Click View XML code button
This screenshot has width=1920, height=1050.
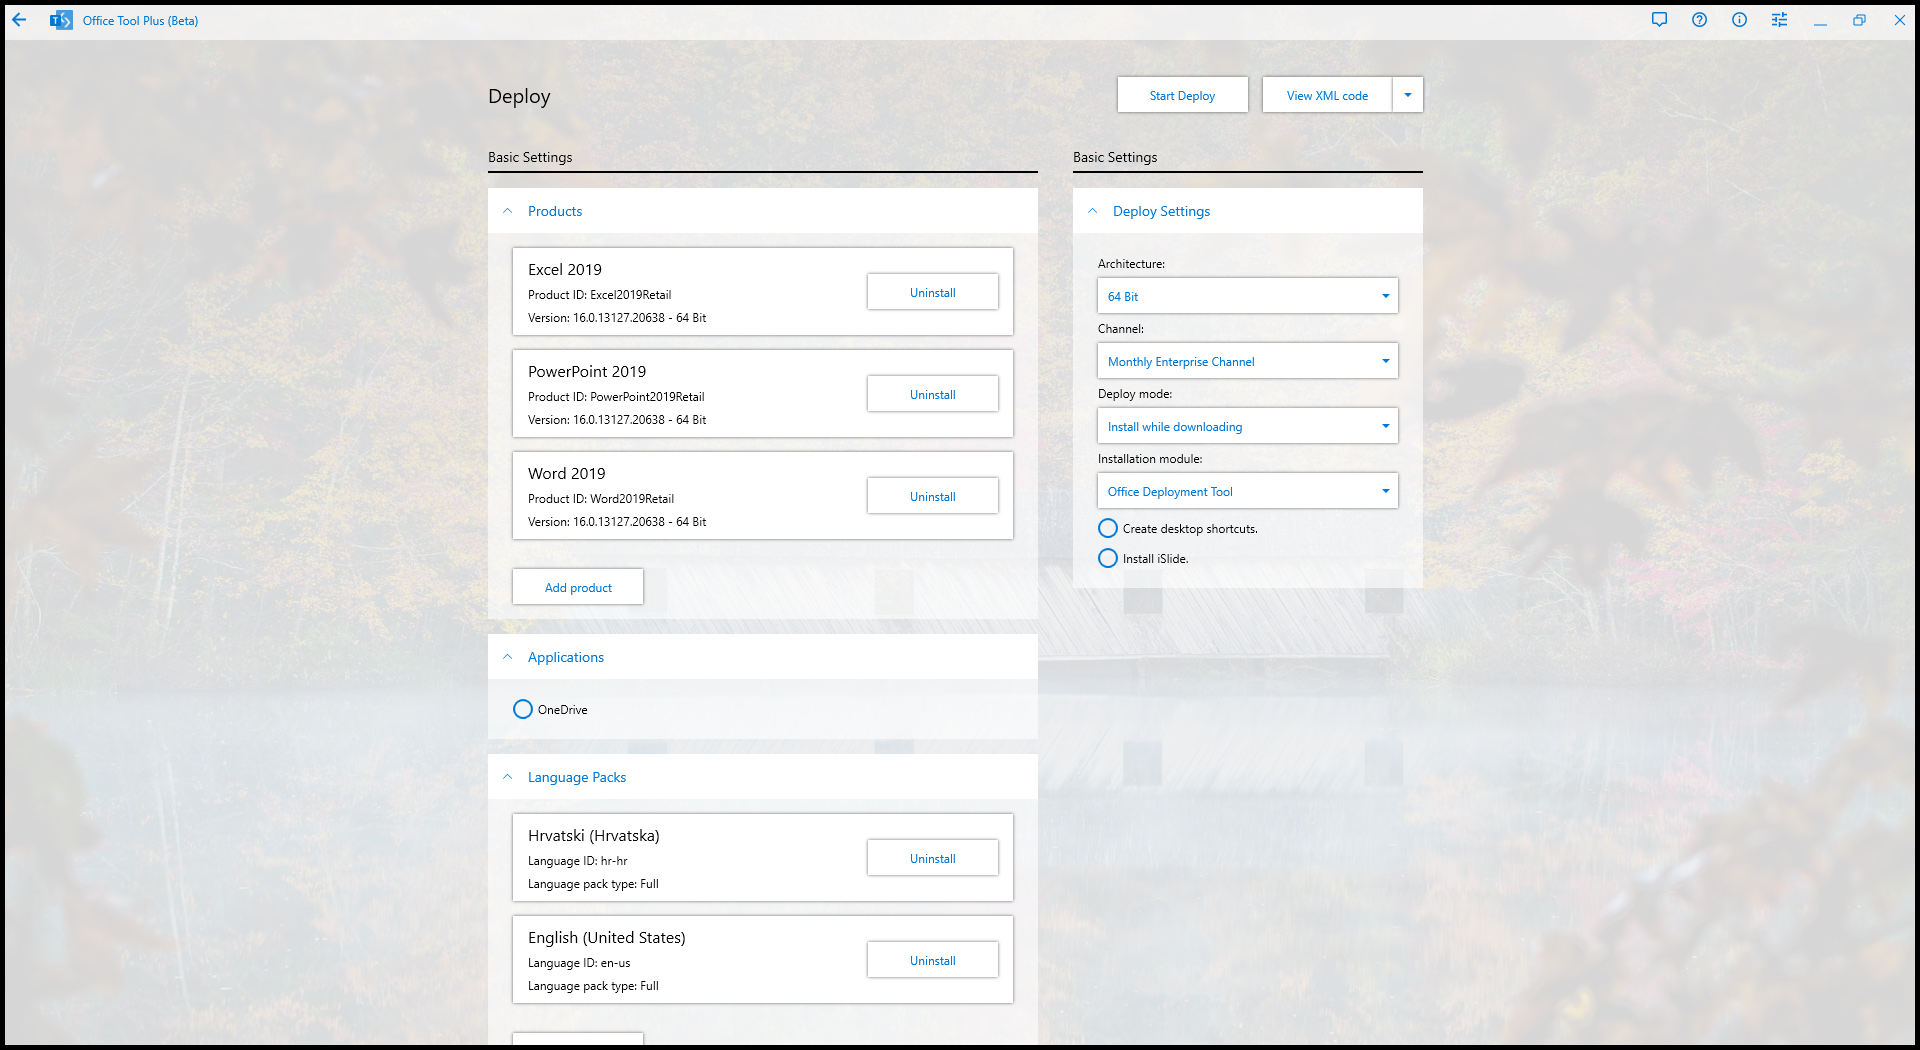[x=1327, y=95]
